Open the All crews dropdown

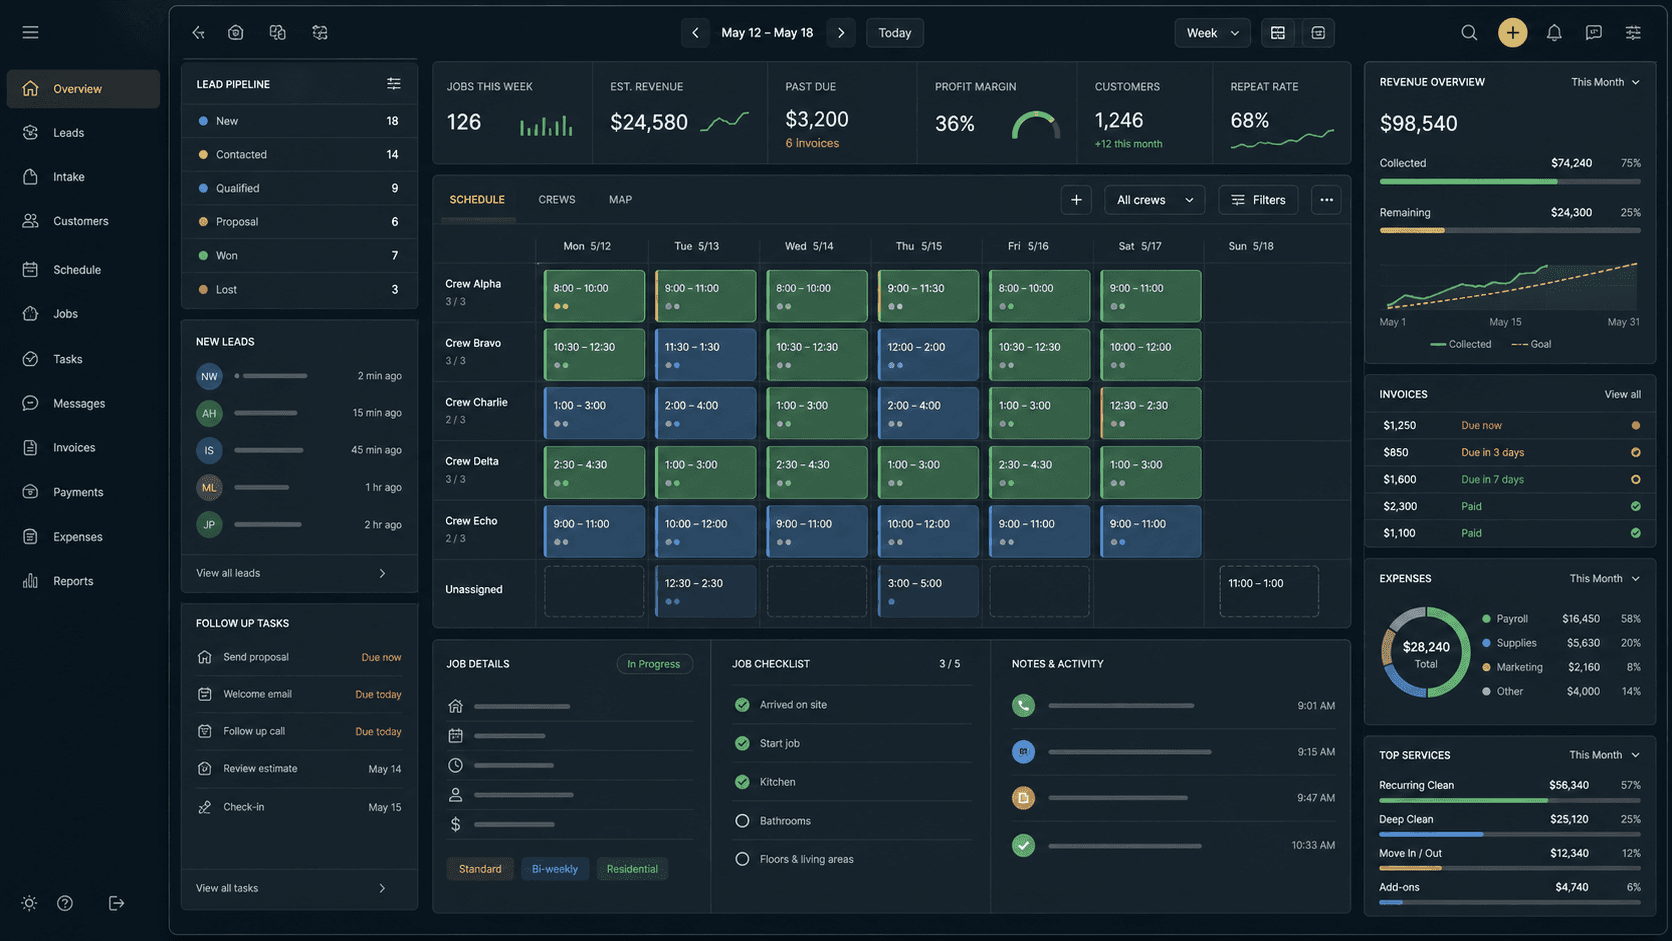(1154, 200)
